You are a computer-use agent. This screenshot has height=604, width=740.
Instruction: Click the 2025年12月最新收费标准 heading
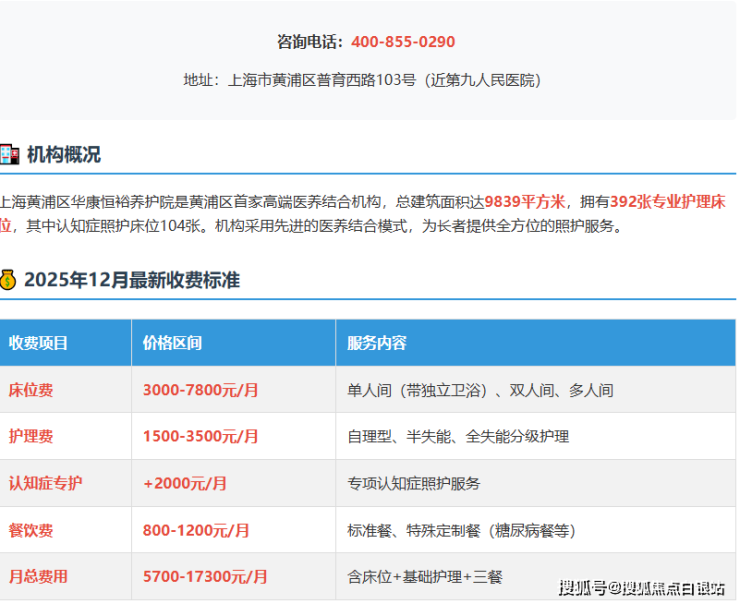pos(132,280)
